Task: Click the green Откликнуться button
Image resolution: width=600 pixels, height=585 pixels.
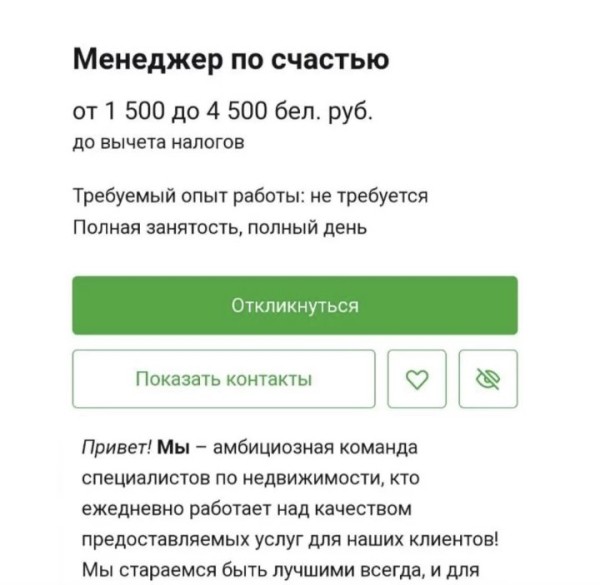Action: (294, 305)
